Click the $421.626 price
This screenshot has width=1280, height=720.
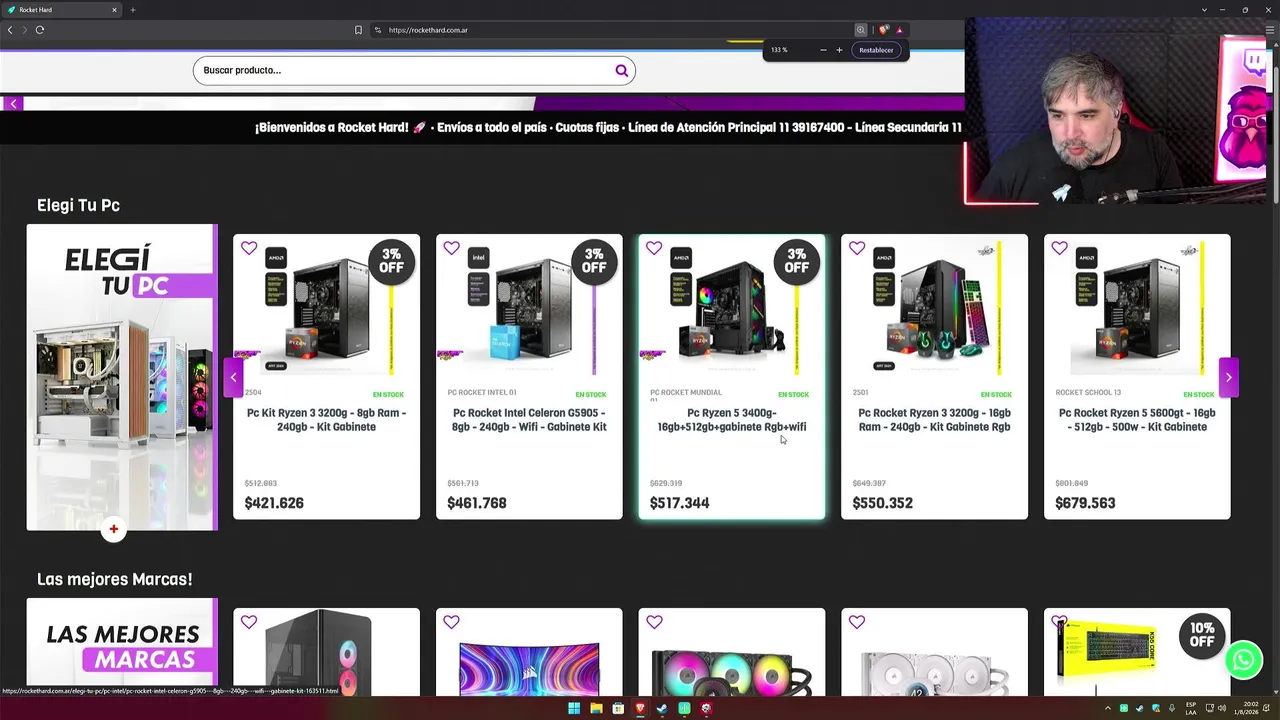click(x=274, y=503)
